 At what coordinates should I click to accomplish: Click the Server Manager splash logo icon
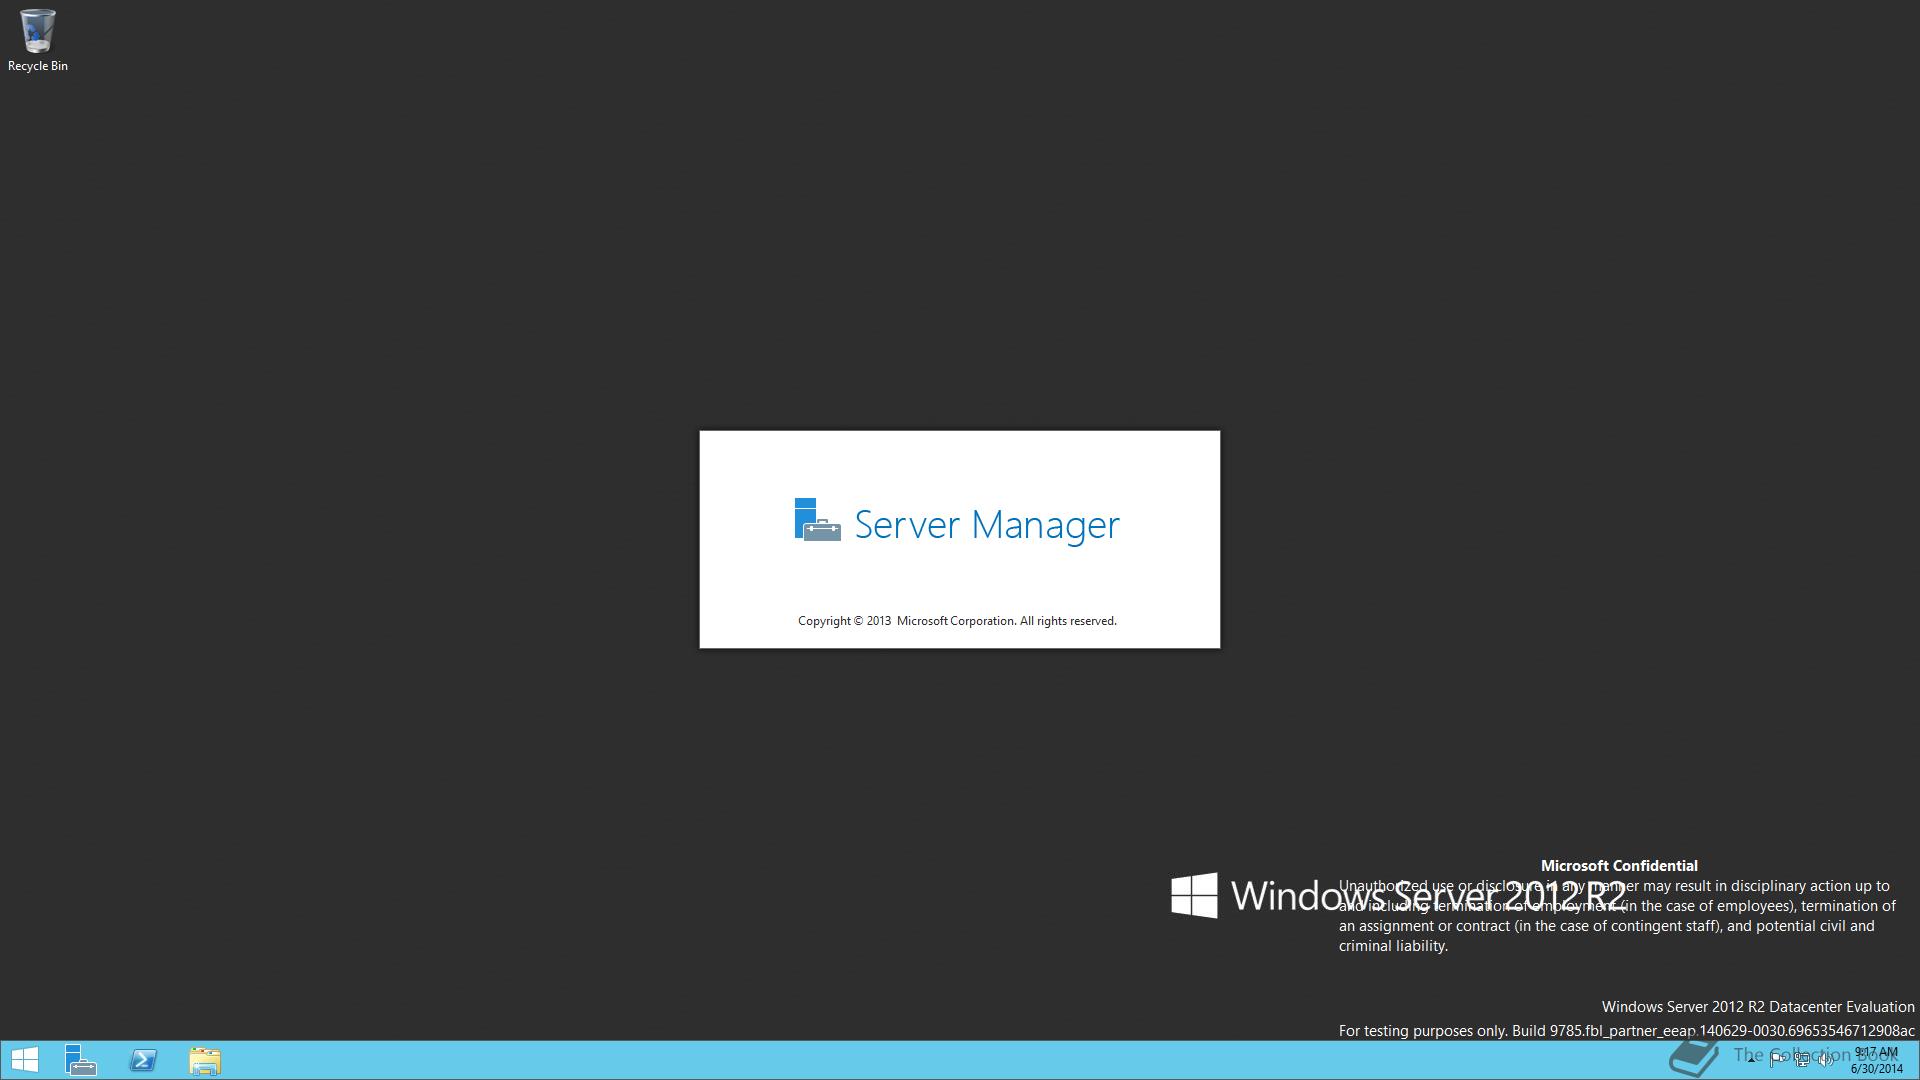click(817, 520)
